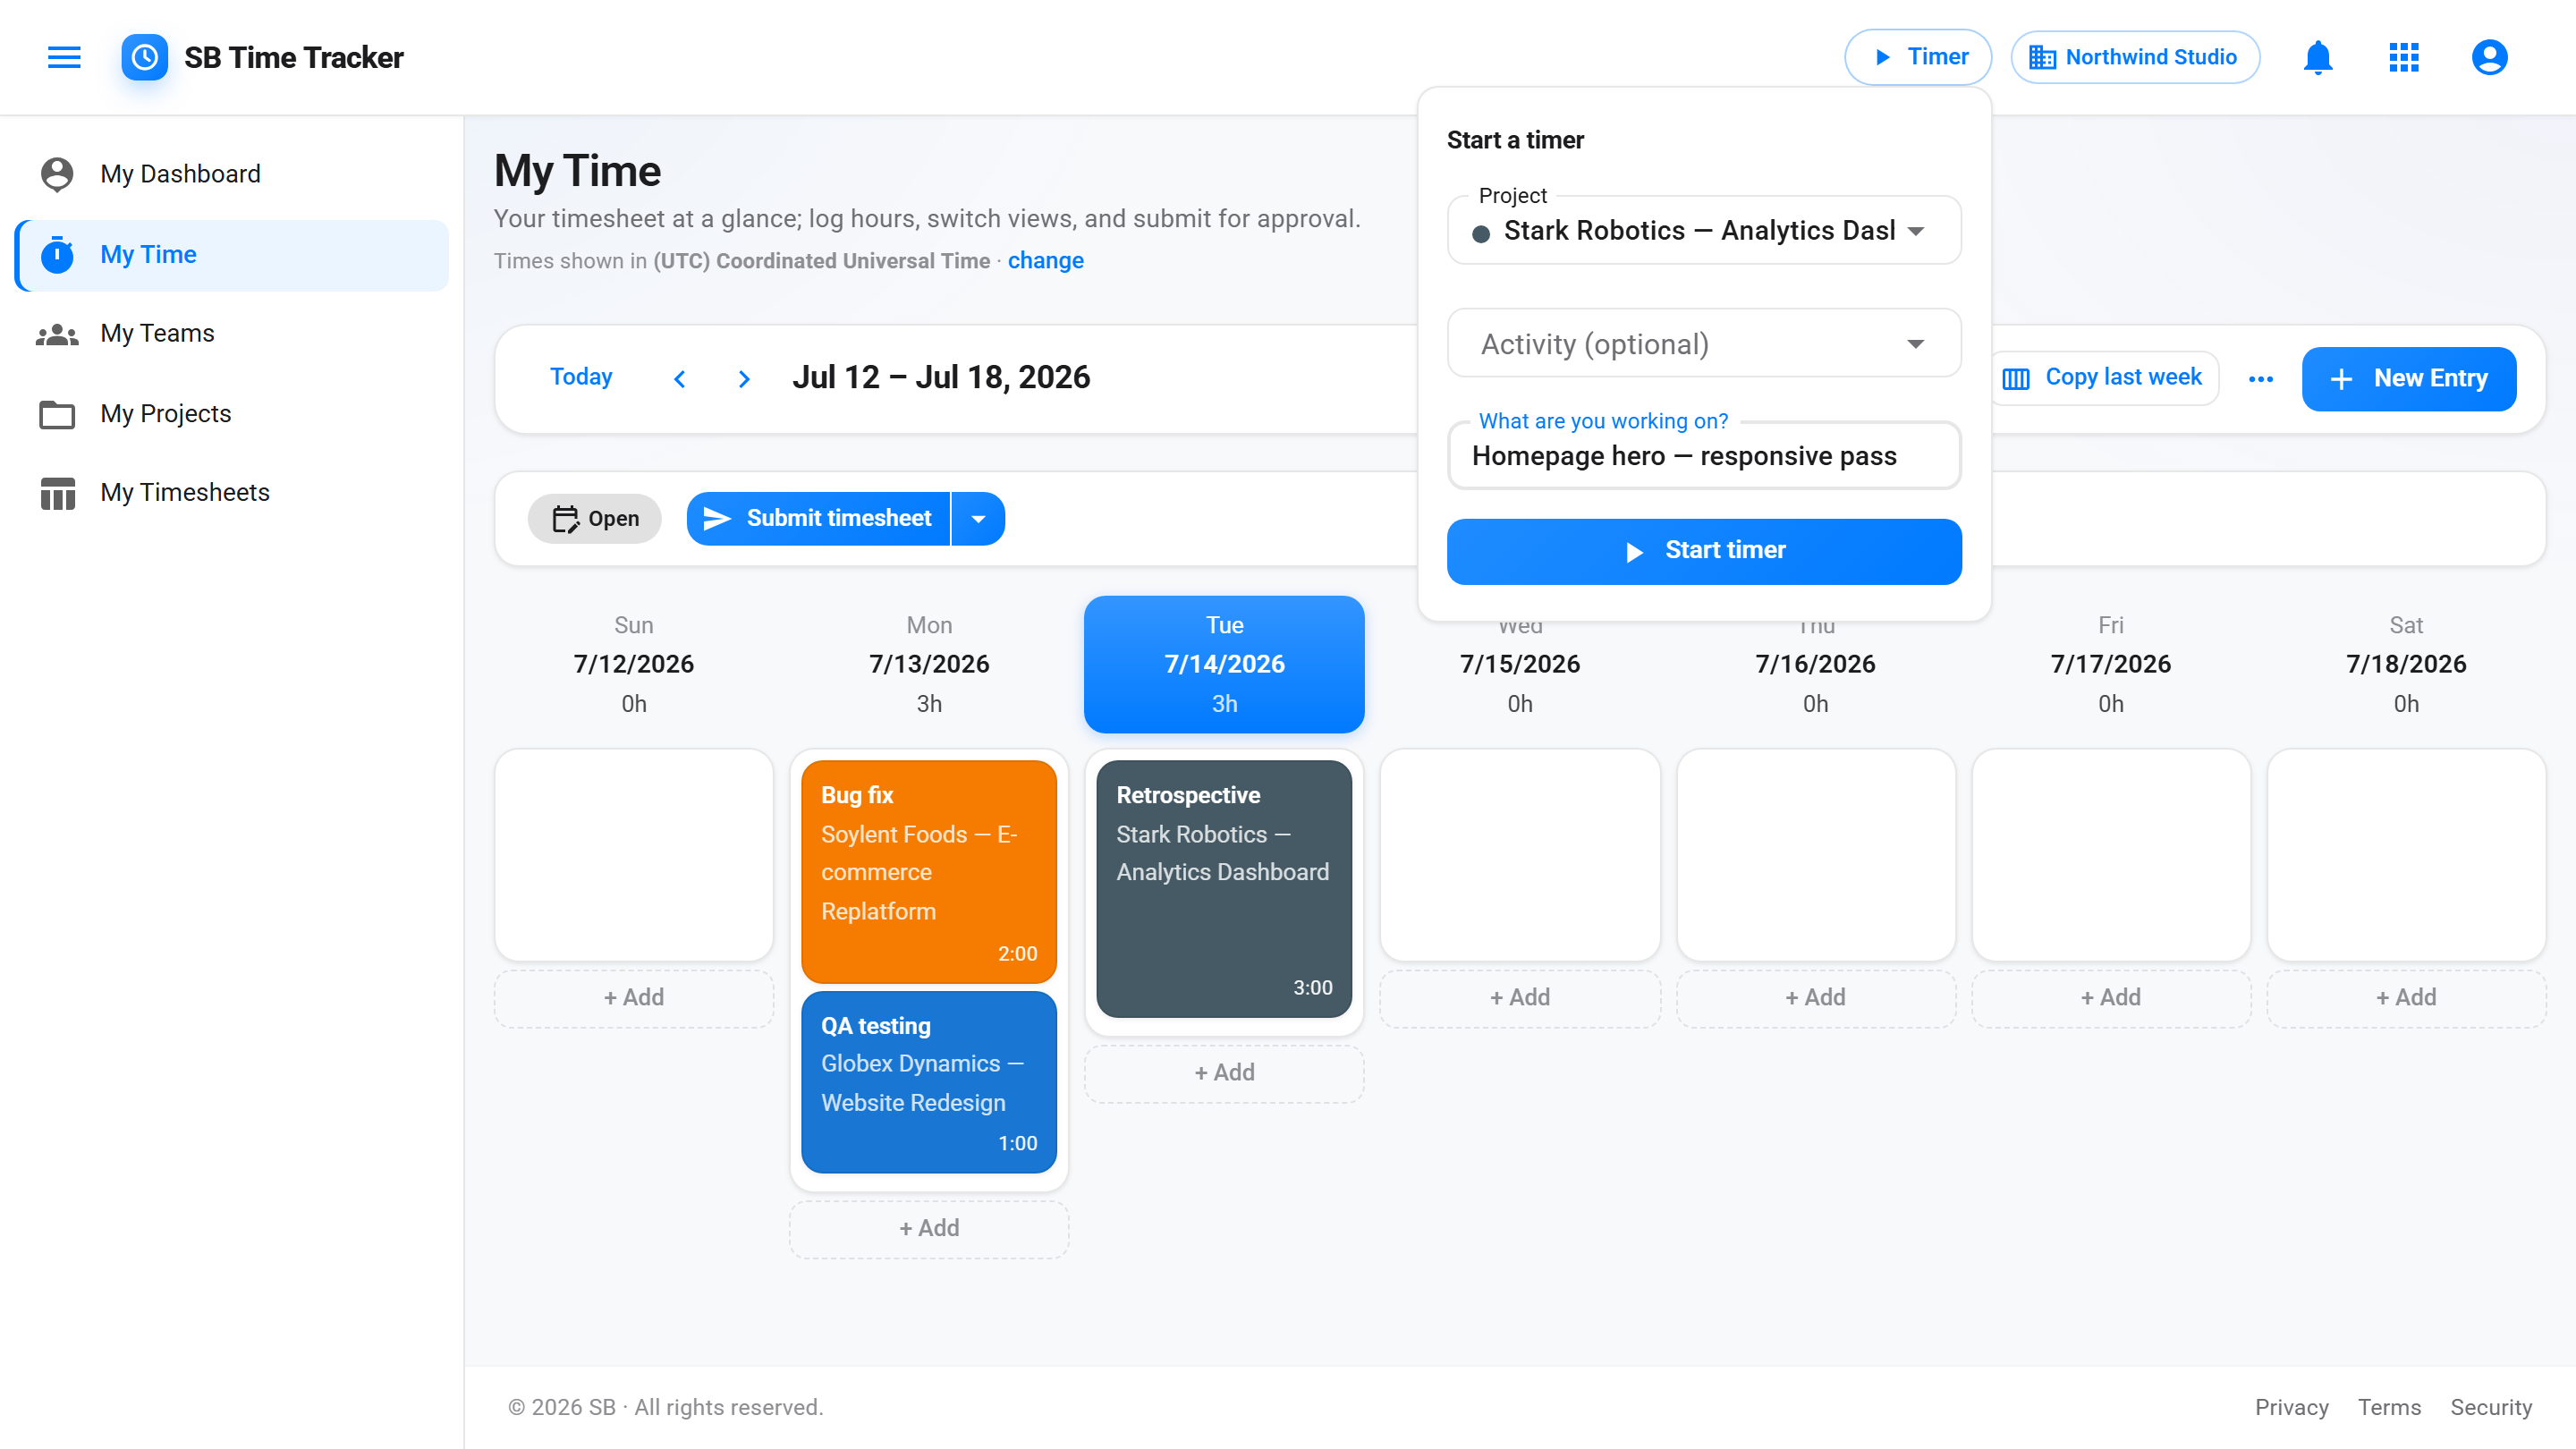Click the change timezone link
Screen dimensions: 2576x1449
coord(1045,261)
